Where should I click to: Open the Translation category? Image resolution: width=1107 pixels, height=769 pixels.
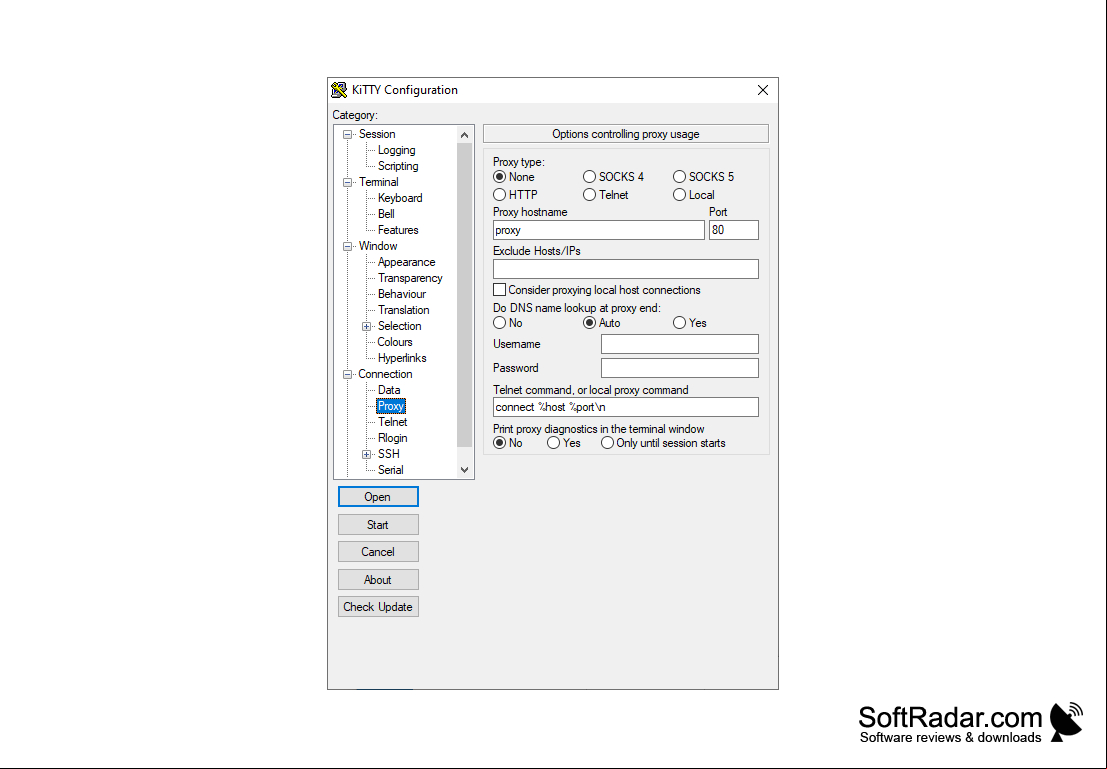[x=403, y=310]
